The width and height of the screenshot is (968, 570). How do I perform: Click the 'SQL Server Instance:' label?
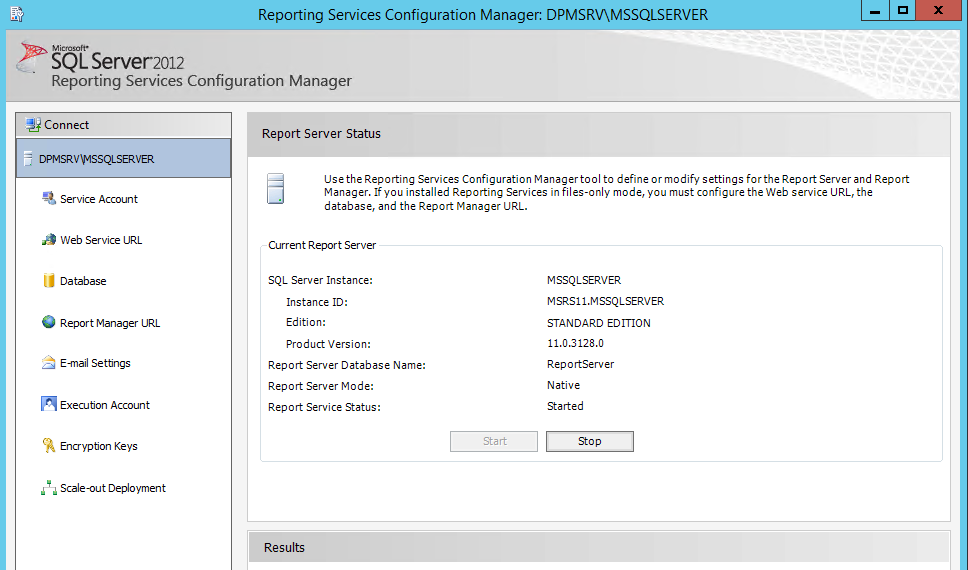pos(320,280)
